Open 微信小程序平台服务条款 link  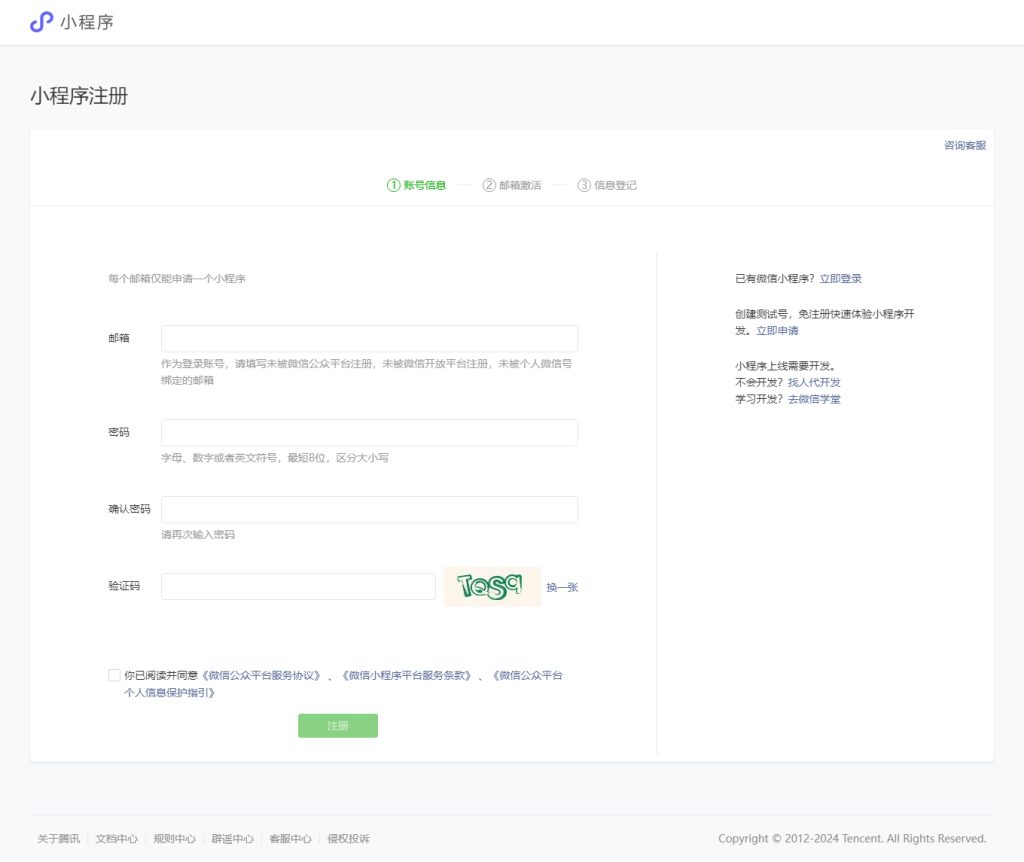coord(406,675)
